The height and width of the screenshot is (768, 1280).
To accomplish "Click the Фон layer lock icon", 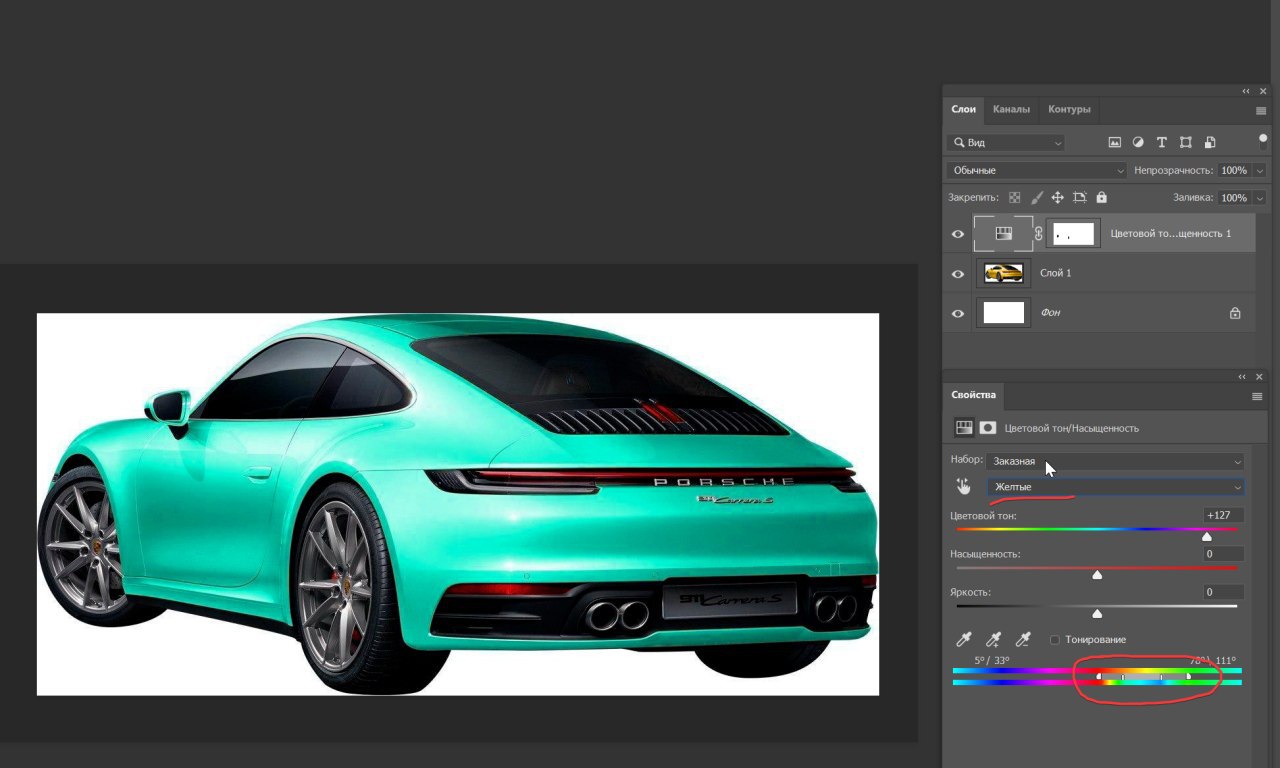I will 1235,313.
